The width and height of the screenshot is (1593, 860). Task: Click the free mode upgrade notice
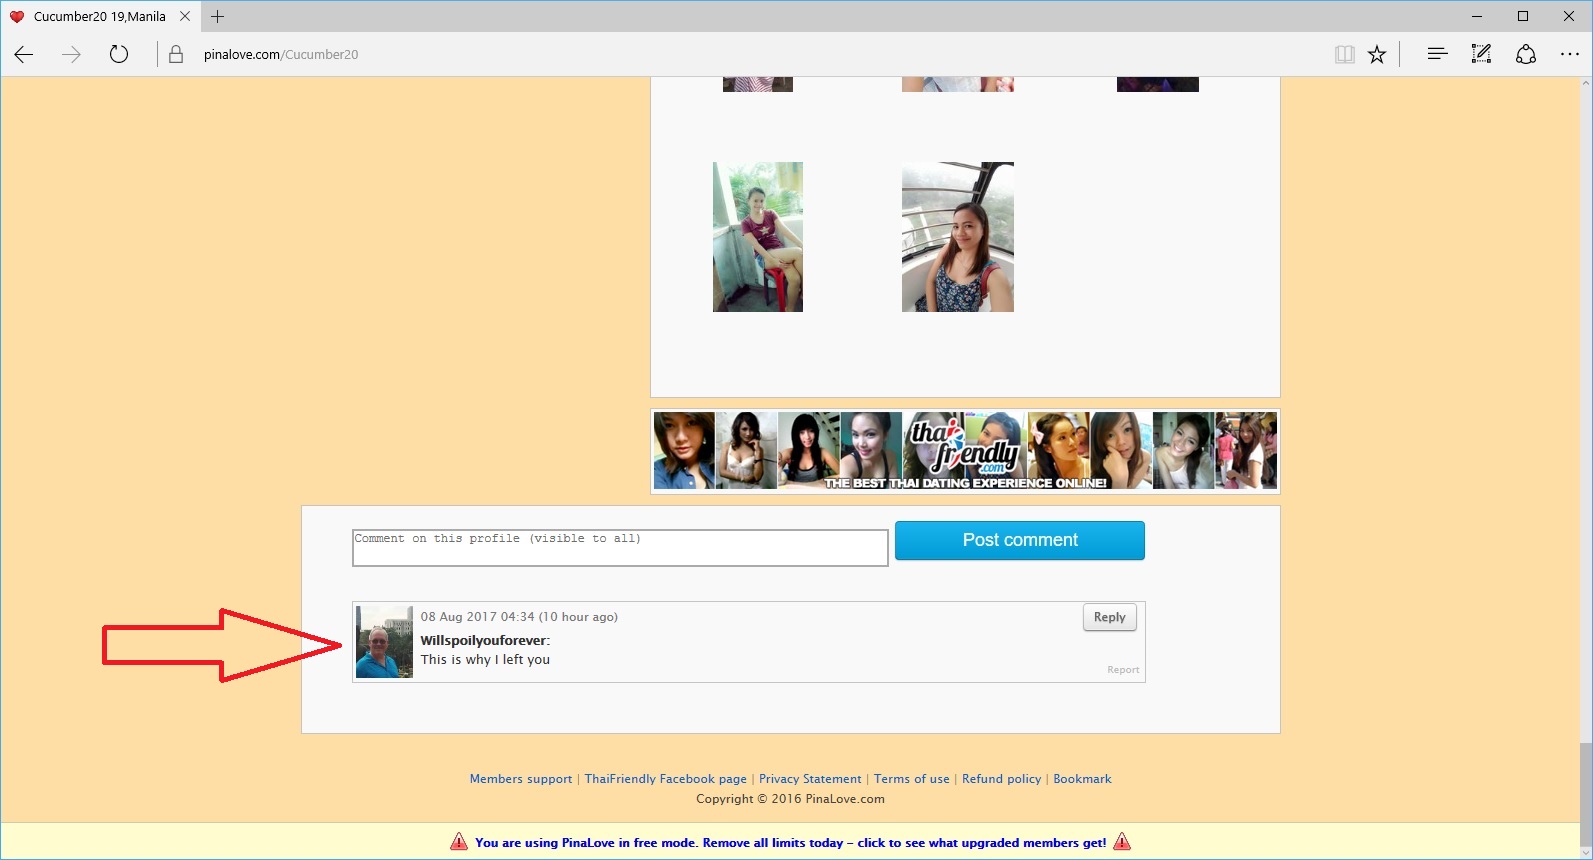(x=790, y=843)
